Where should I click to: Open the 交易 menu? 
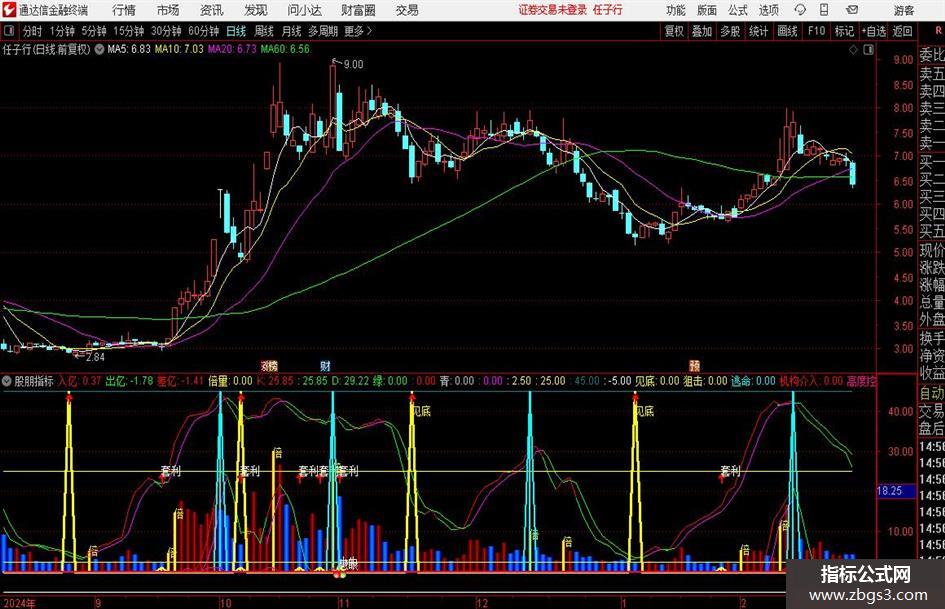pos(407,10)
